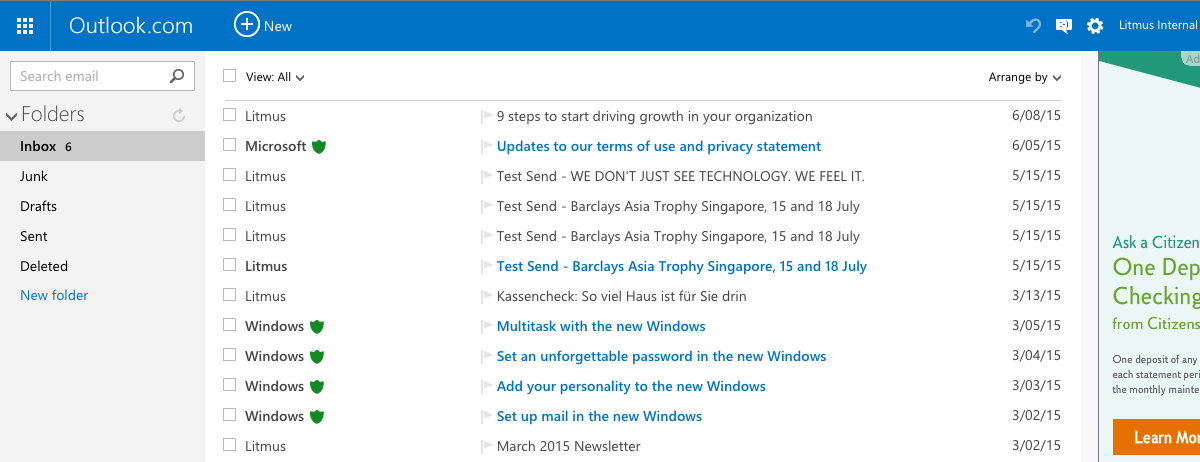Viewport: 1200px width, 462px height.
Task: Flag the WE DON'T JUST SEE TECHNOLOGY email
Action: (x=487, y=177)
